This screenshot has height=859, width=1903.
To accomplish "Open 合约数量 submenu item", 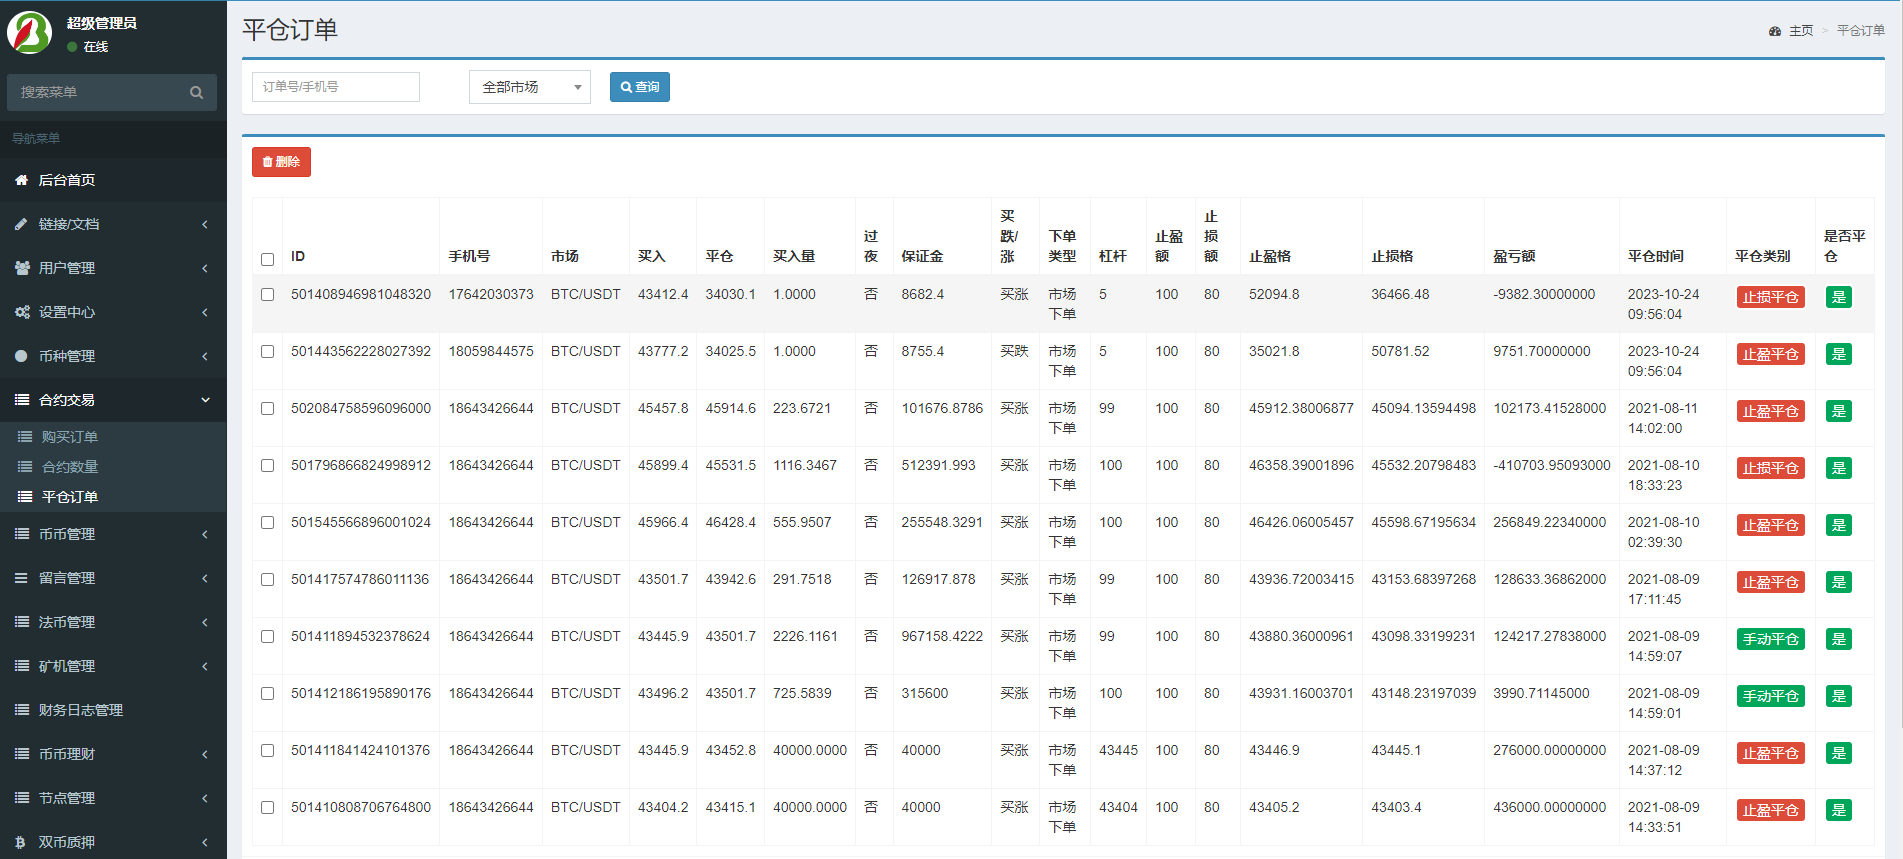I will click(70, 467).
